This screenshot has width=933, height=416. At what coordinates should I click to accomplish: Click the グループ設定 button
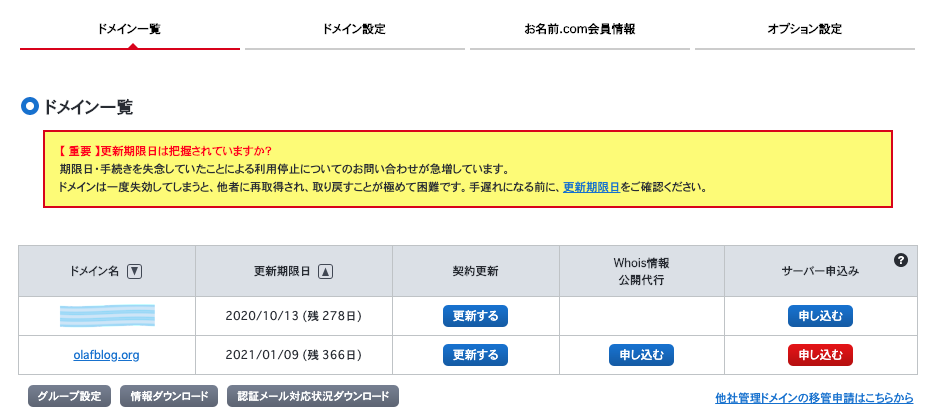coord(69,396)
